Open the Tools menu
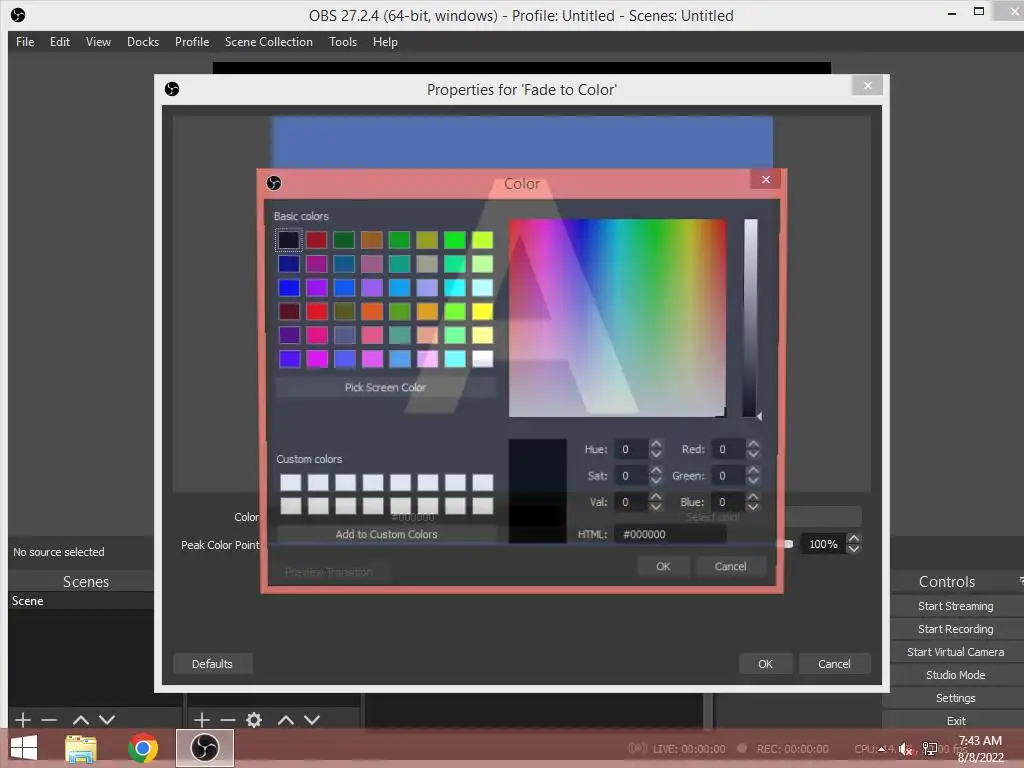1024x768 pixels. [343, 42]
